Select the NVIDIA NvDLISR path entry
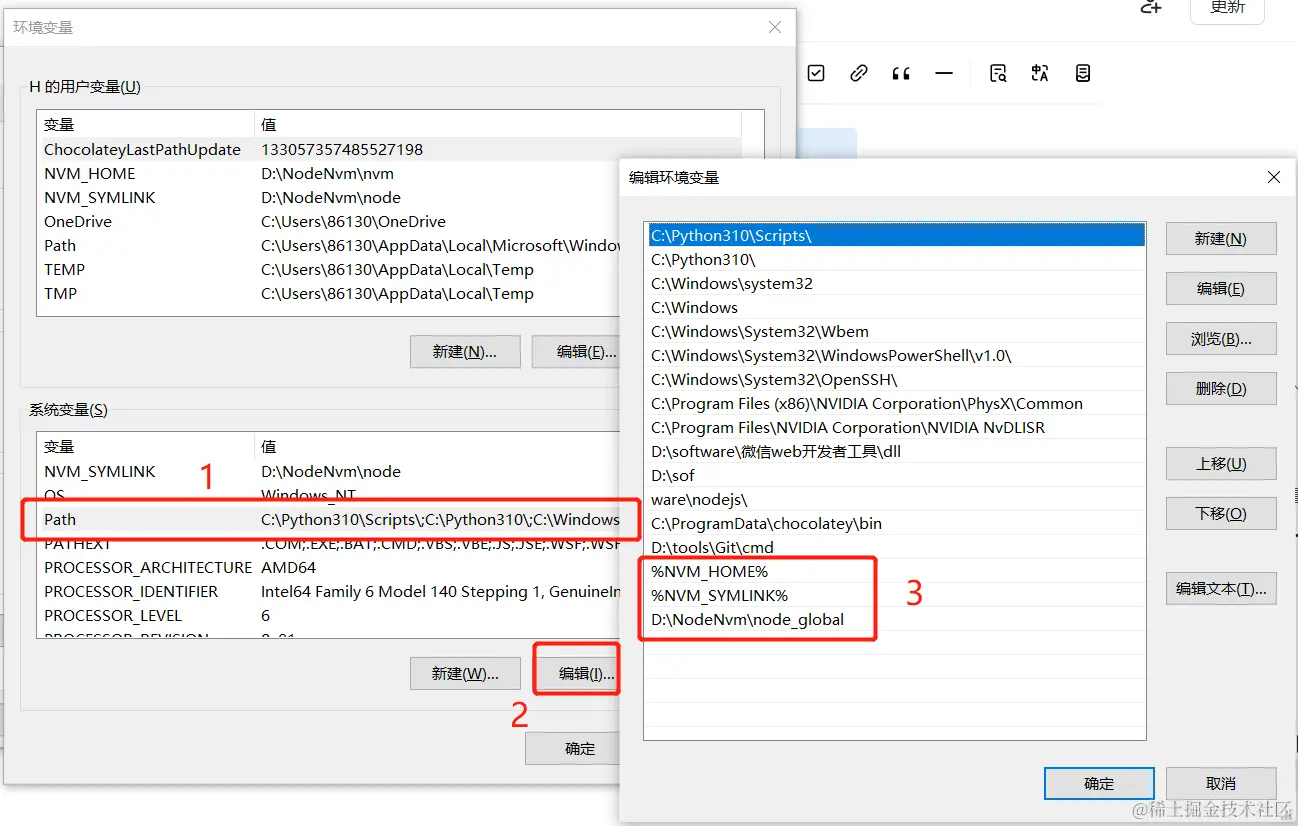Viewport: 1298px width, 826px height. tap(895, 427)
